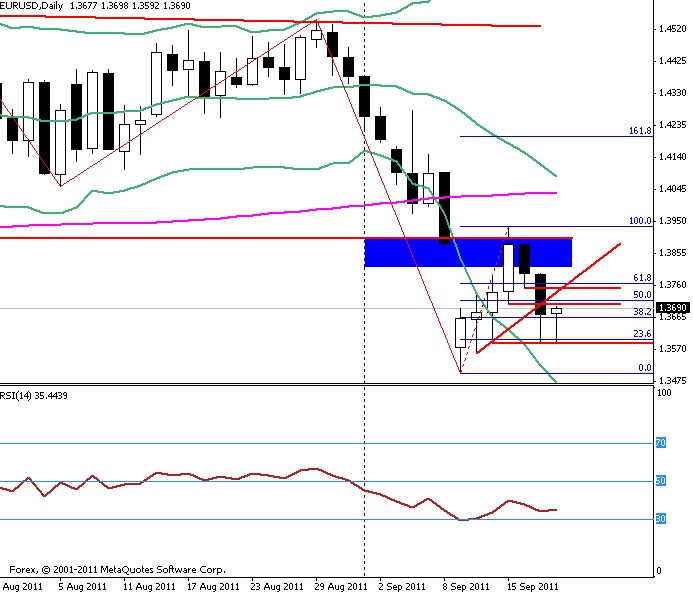The width and height of the screenshot is (693, 595).
Task: Click the date label 8 Sep 2011
Action: pos(466,587)
